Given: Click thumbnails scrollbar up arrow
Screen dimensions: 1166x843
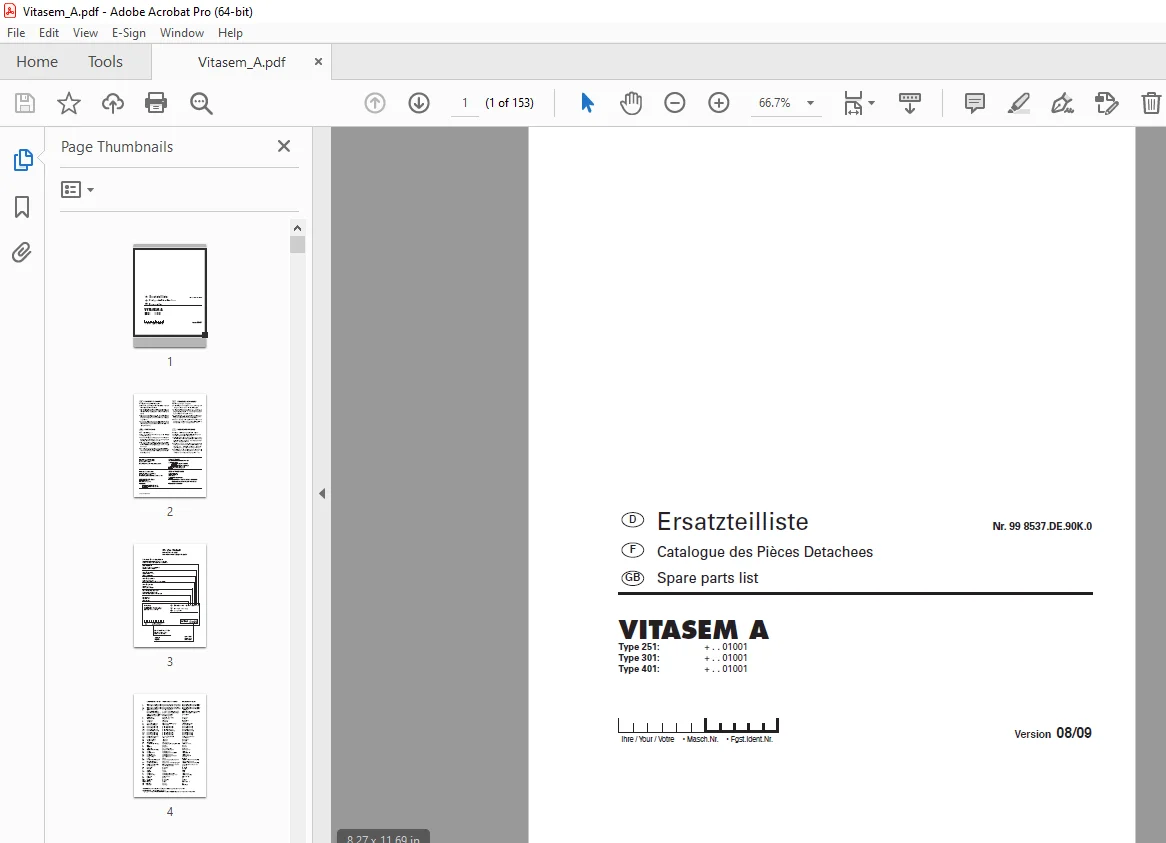Looking at the screenshot, I should [297, 227].
